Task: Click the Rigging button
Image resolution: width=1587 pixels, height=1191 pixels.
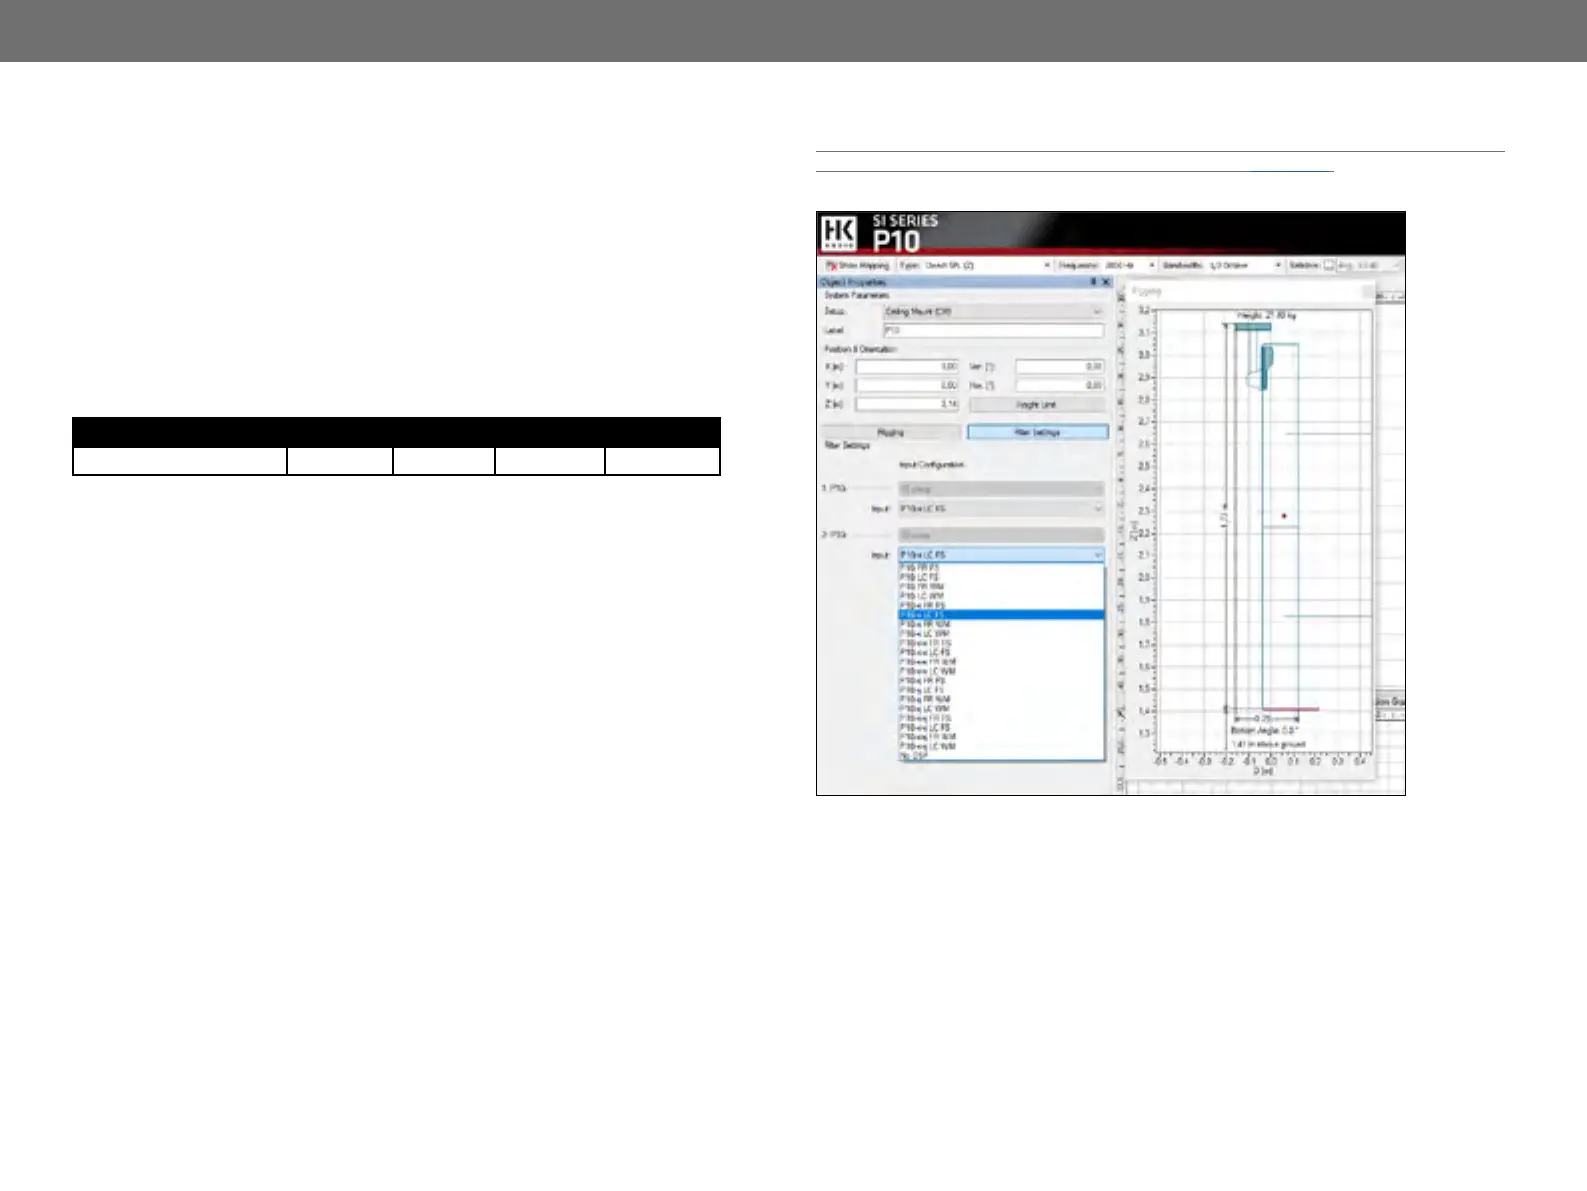Action: pyautogui.click(x=890, y=432)
